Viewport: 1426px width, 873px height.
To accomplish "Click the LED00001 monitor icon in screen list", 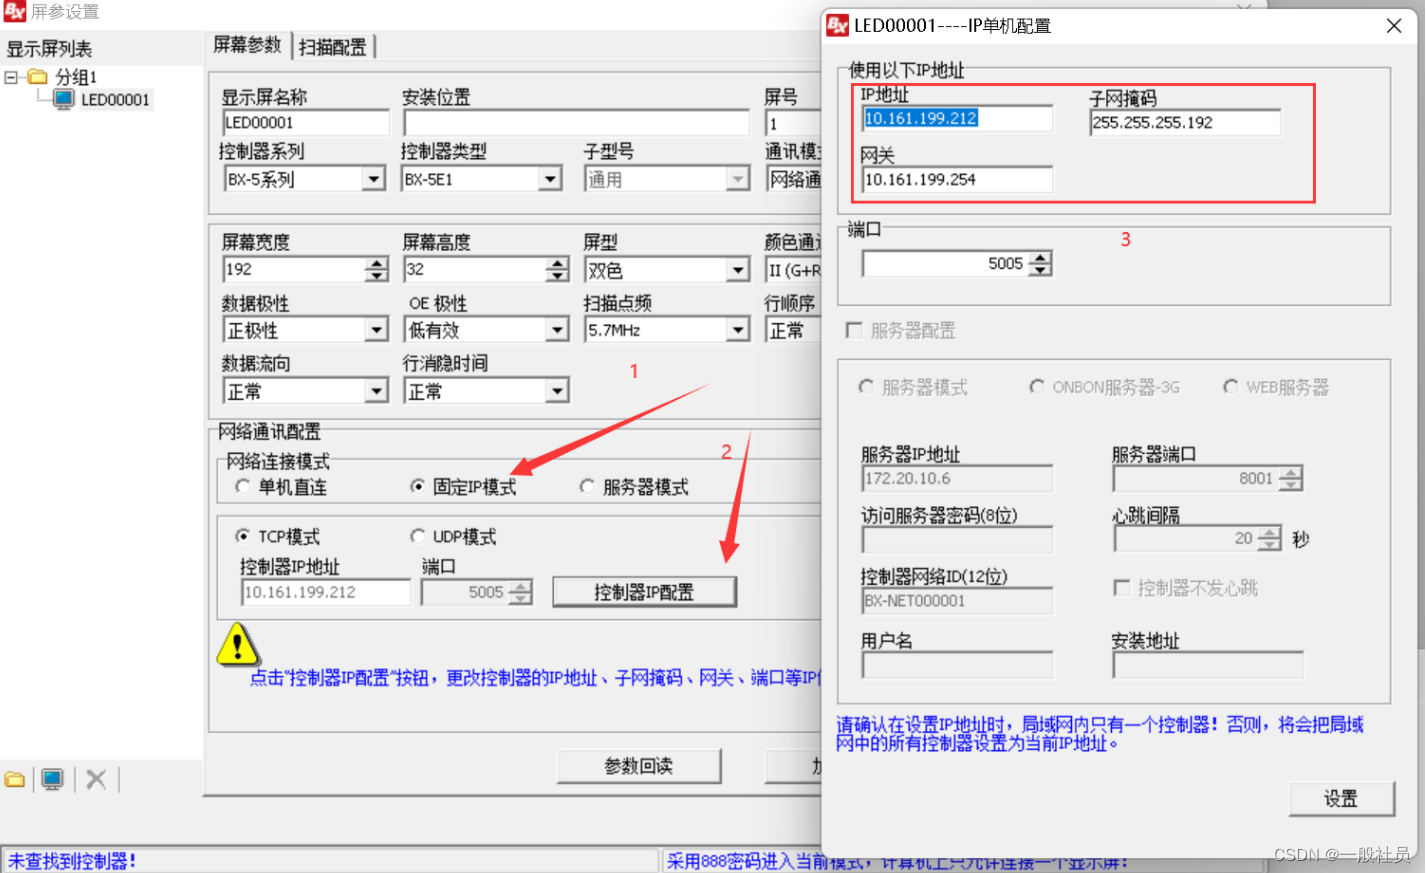I will point(64,99).
